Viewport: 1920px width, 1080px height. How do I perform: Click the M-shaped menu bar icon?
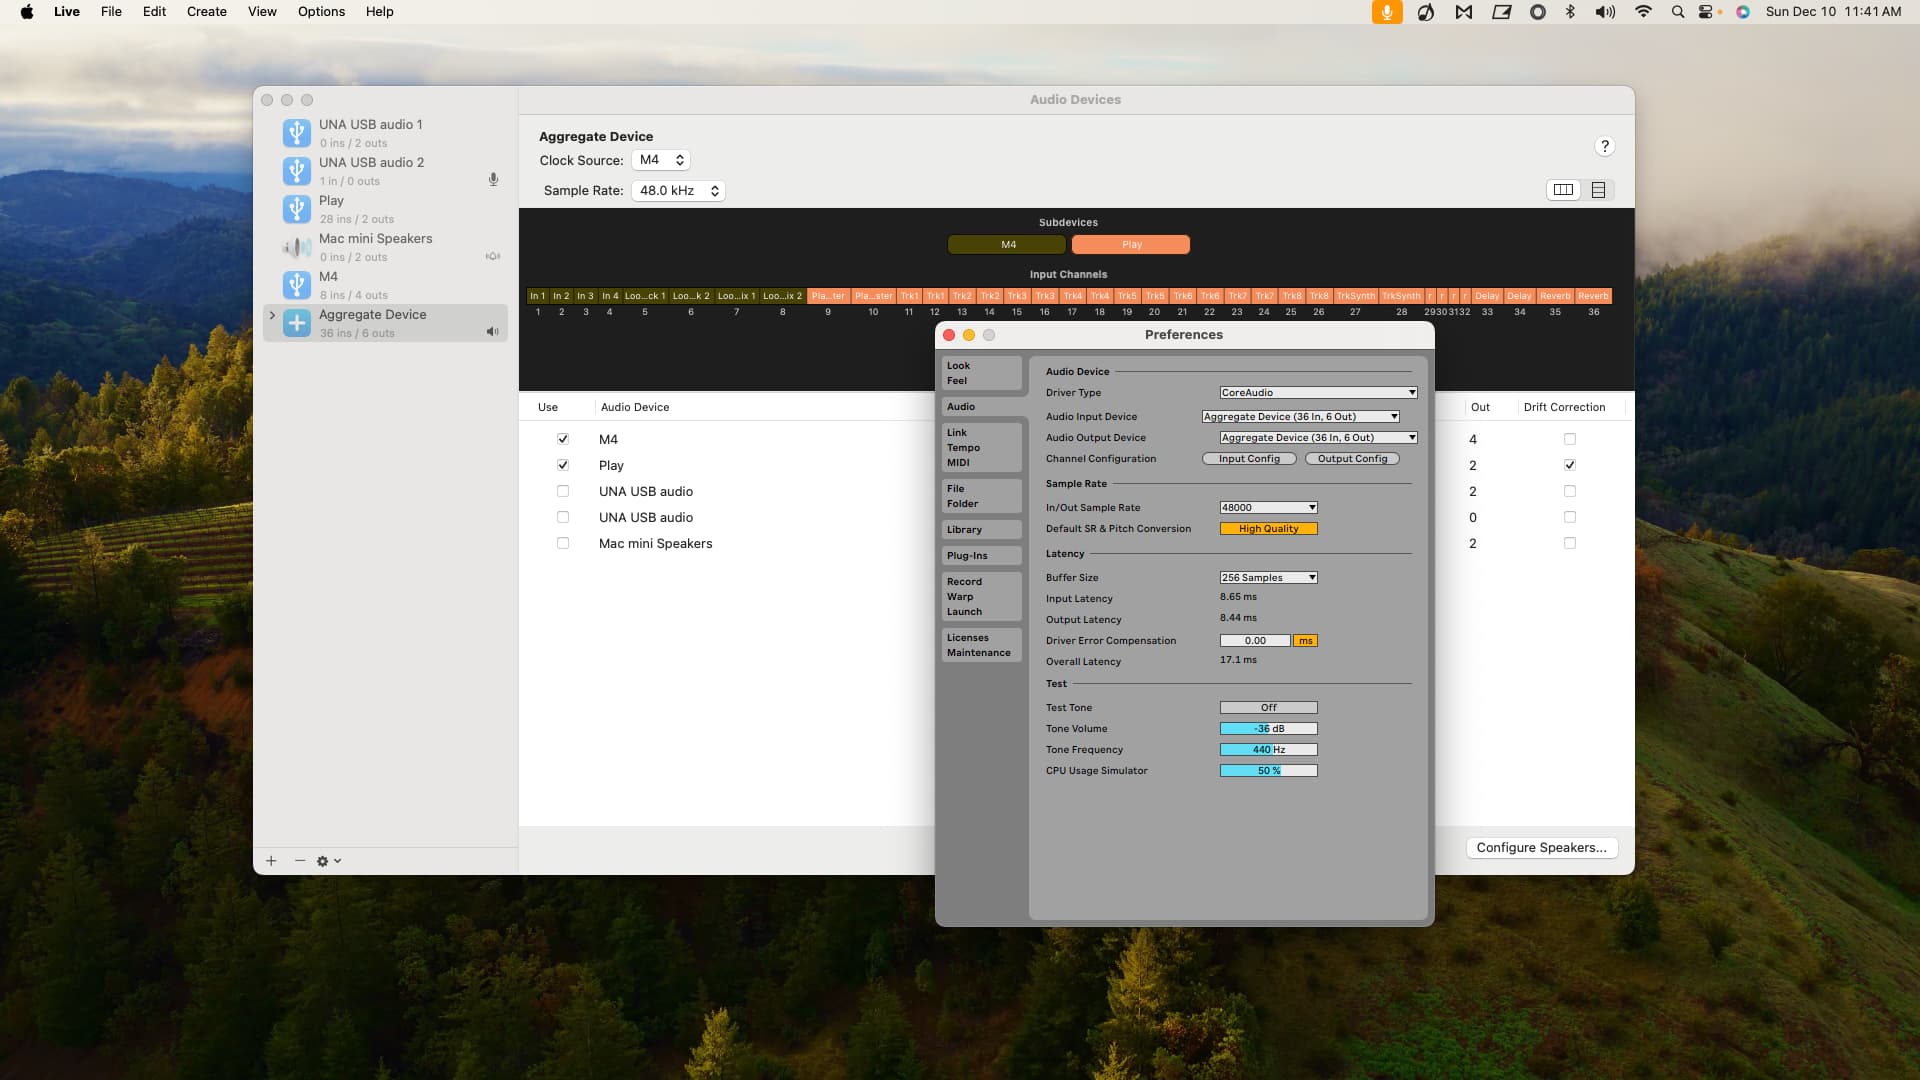point(1464,12)
